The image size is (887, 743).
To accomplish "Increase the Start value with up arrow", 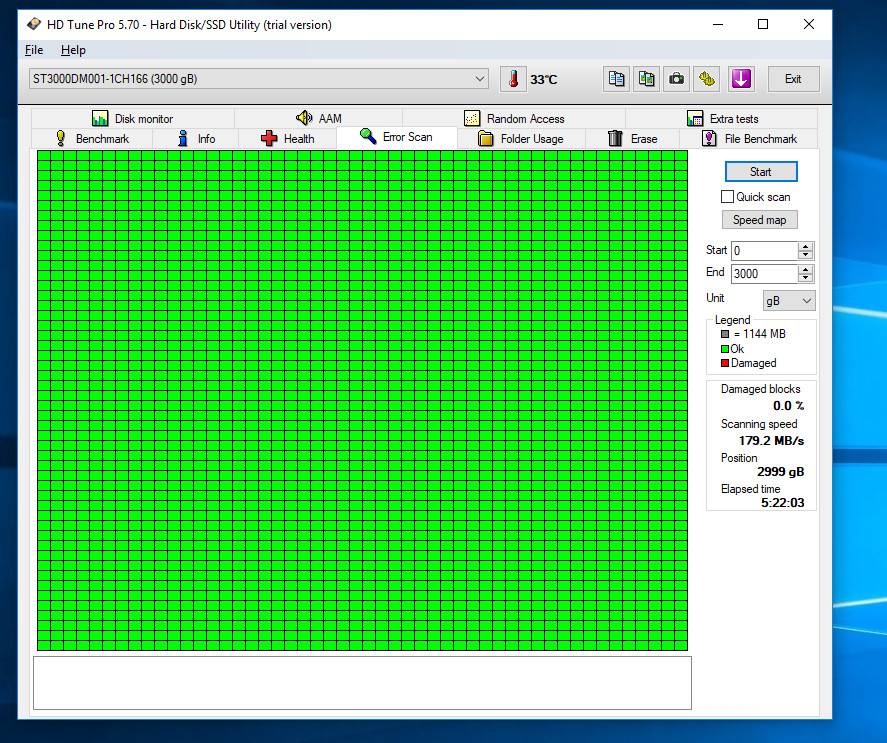I will (x=806, y=246).
